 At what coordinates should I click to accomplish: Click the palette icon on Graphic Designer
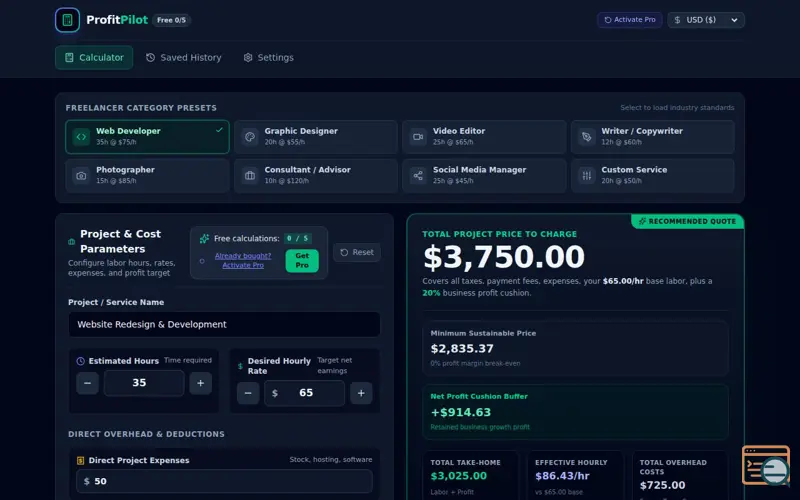[249, 137]
